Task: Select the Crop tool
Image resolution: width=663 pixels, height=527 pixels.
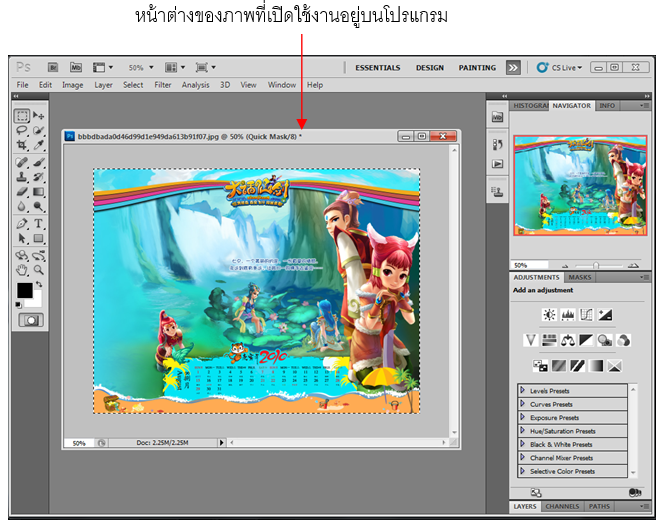Action: (x=22, y=145)
